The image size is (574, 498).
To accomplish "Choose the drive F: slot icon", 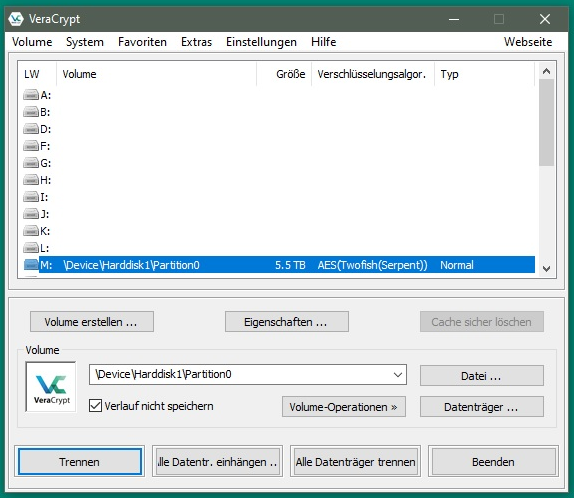I will (31, 146).
